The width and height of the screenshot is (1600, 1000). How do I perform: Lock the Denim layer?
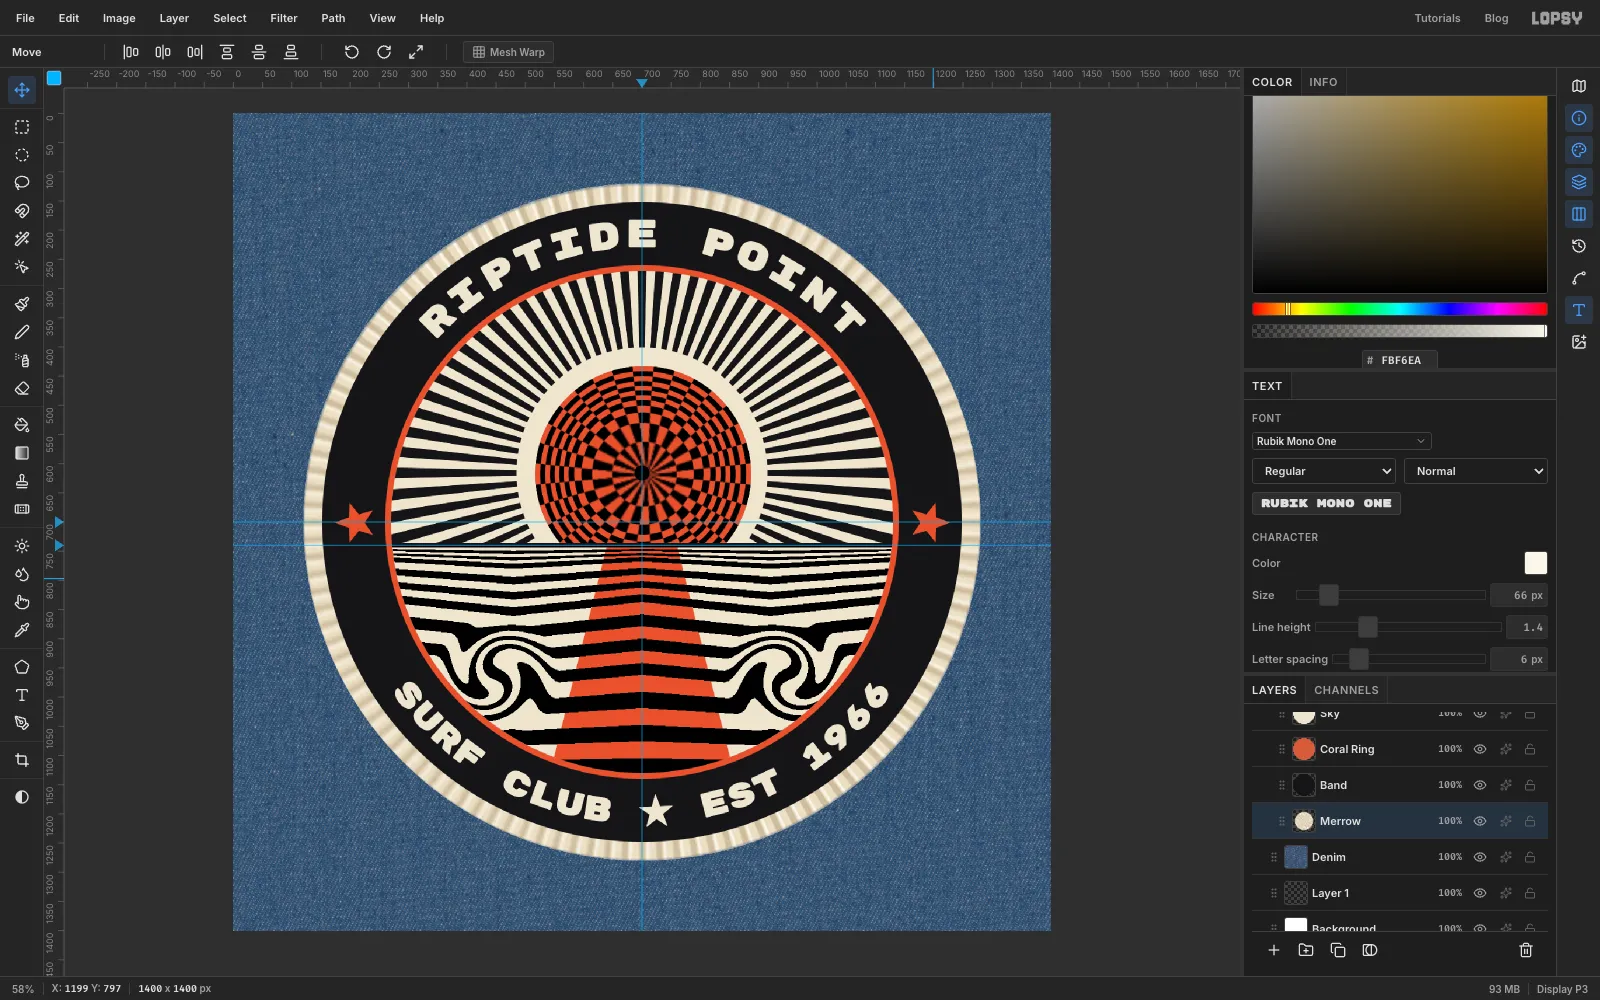[1530, 857]
